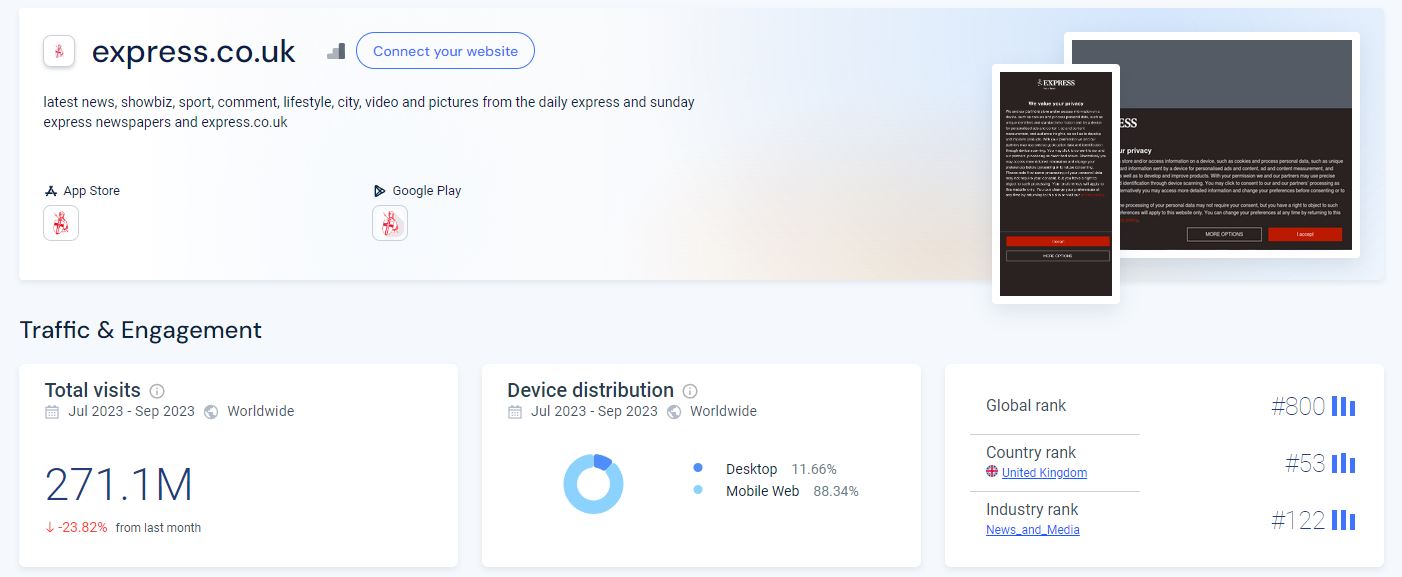The image size is (1402, 577).
Task: Click bars icon next to Global rank #800
Action: 1343,406
